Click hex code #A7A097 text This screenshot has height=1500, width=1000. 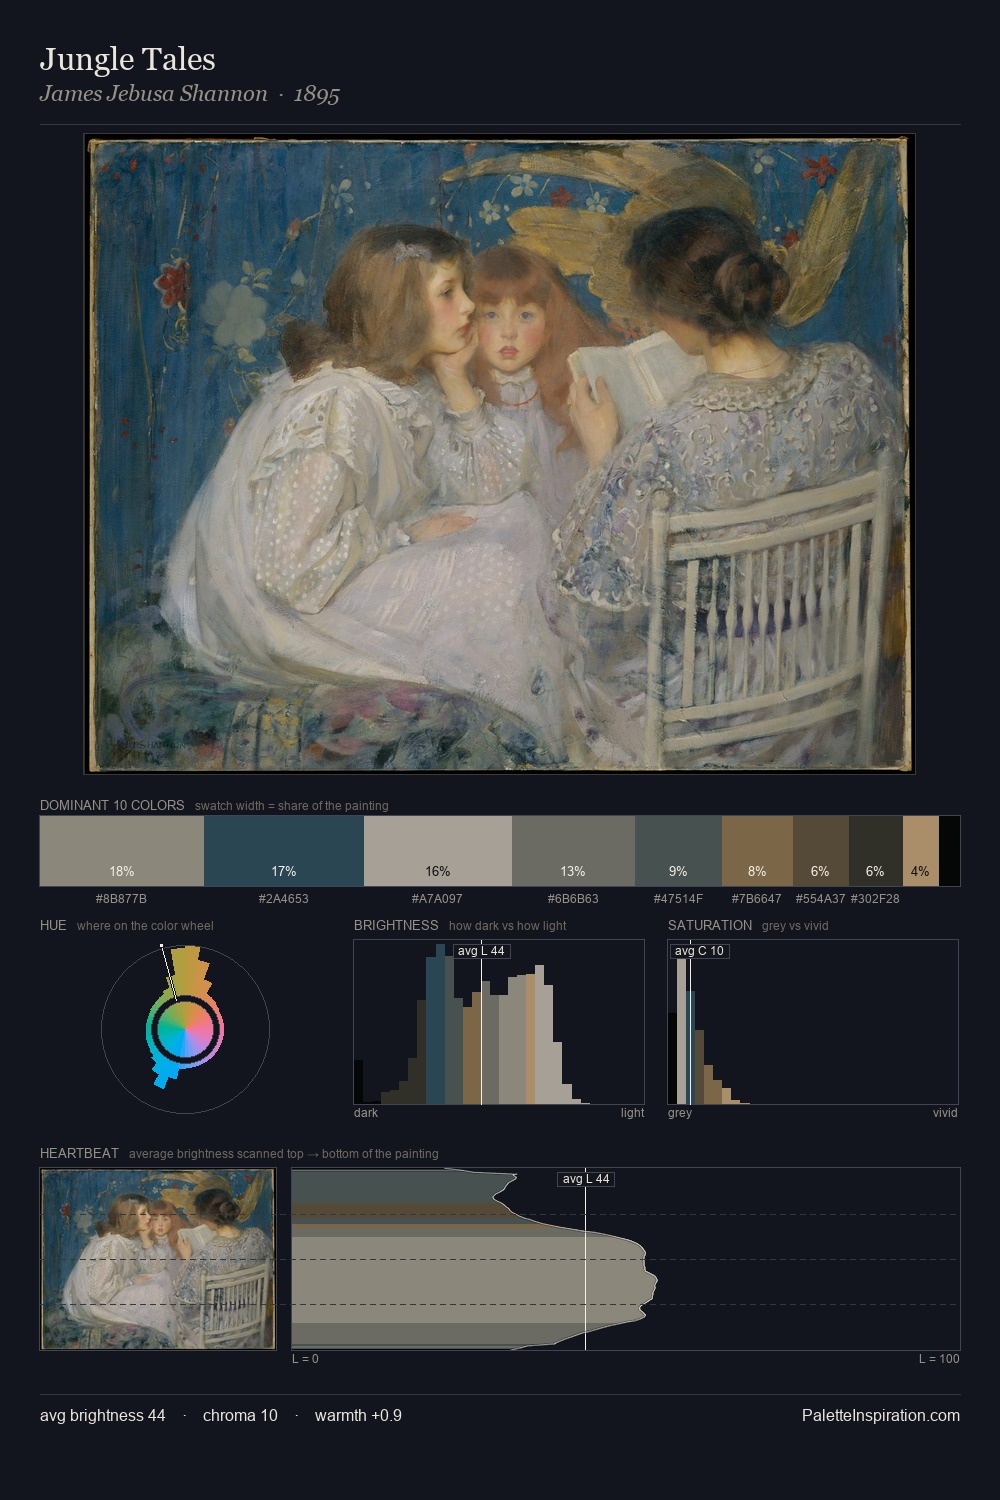[x=437, y=899]
